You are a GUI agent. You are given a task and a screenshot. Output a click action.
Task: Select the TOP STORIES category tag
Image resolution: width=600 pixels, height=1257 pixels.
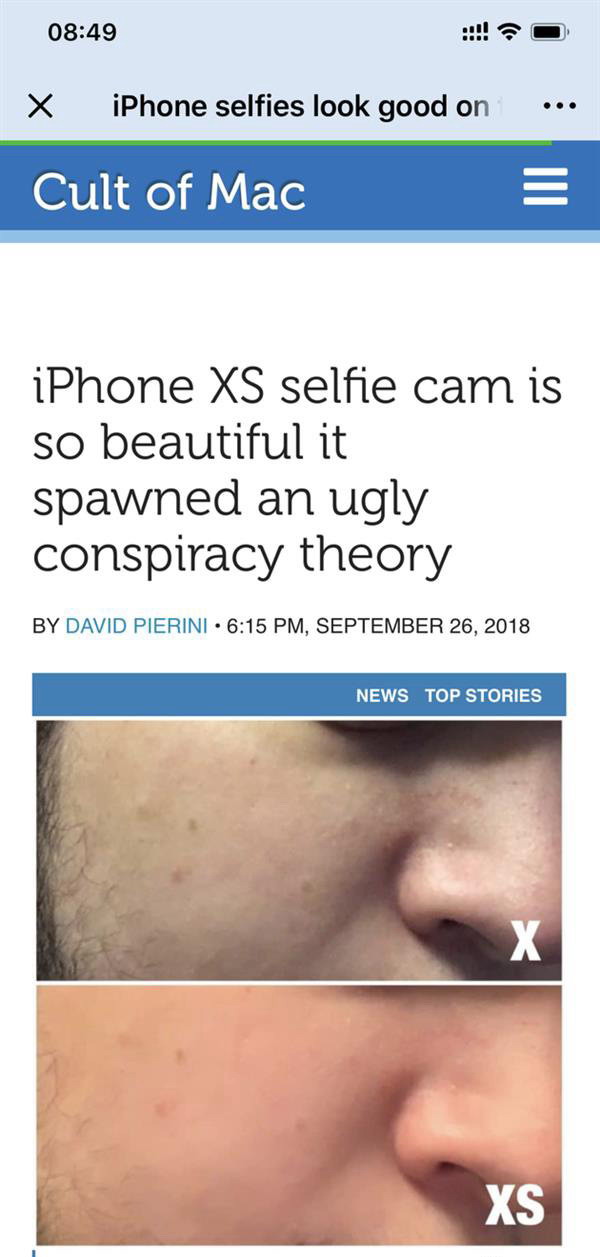click(483, 695)
